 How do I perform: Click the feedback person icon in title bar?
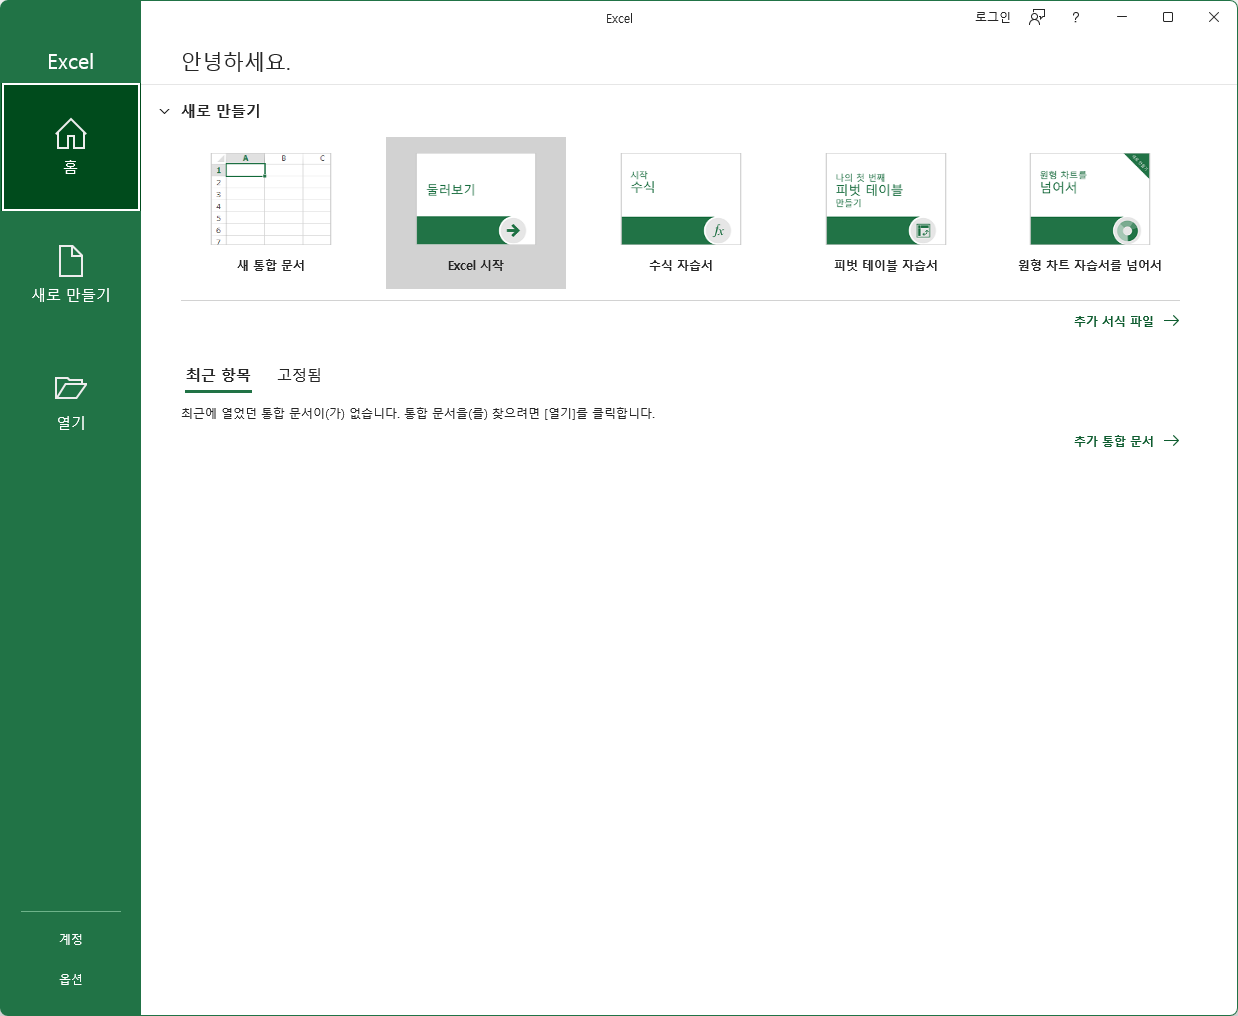click(1037, 17)
